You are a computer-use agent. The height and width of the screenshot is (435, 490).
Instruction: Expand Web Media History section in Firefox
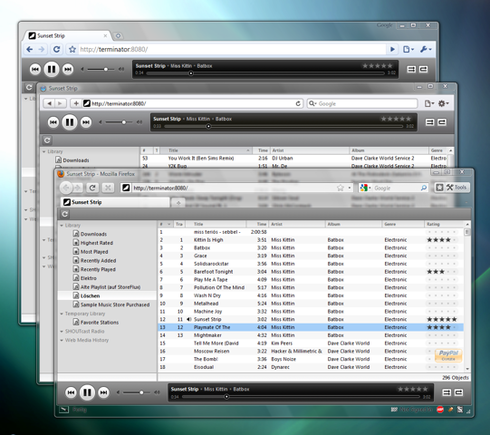(x=62, y=340)
